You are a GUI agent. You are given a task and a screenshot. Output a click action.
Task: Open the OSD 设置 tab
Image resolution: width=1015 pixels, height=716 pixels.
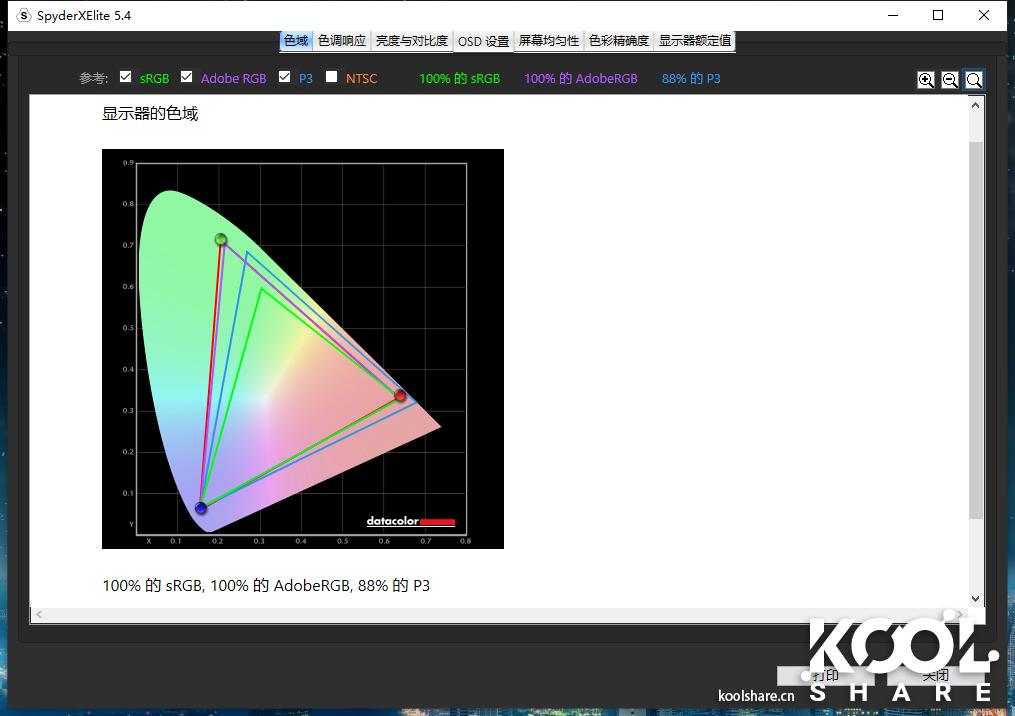(x=484, y=41)
